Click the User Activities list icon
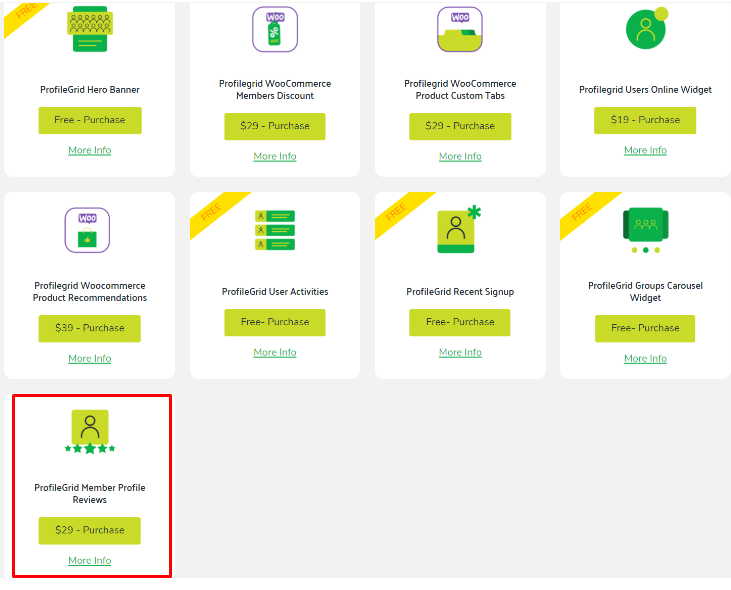Image resolution: width=731 pixels, height=590 pixels. [x=275, y=230]
